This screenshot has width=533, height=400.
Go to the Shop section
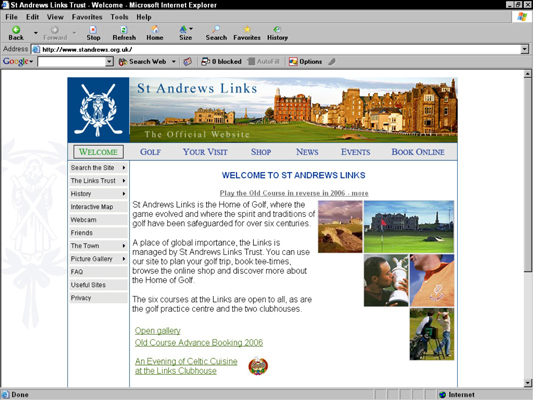pos(261,152)
